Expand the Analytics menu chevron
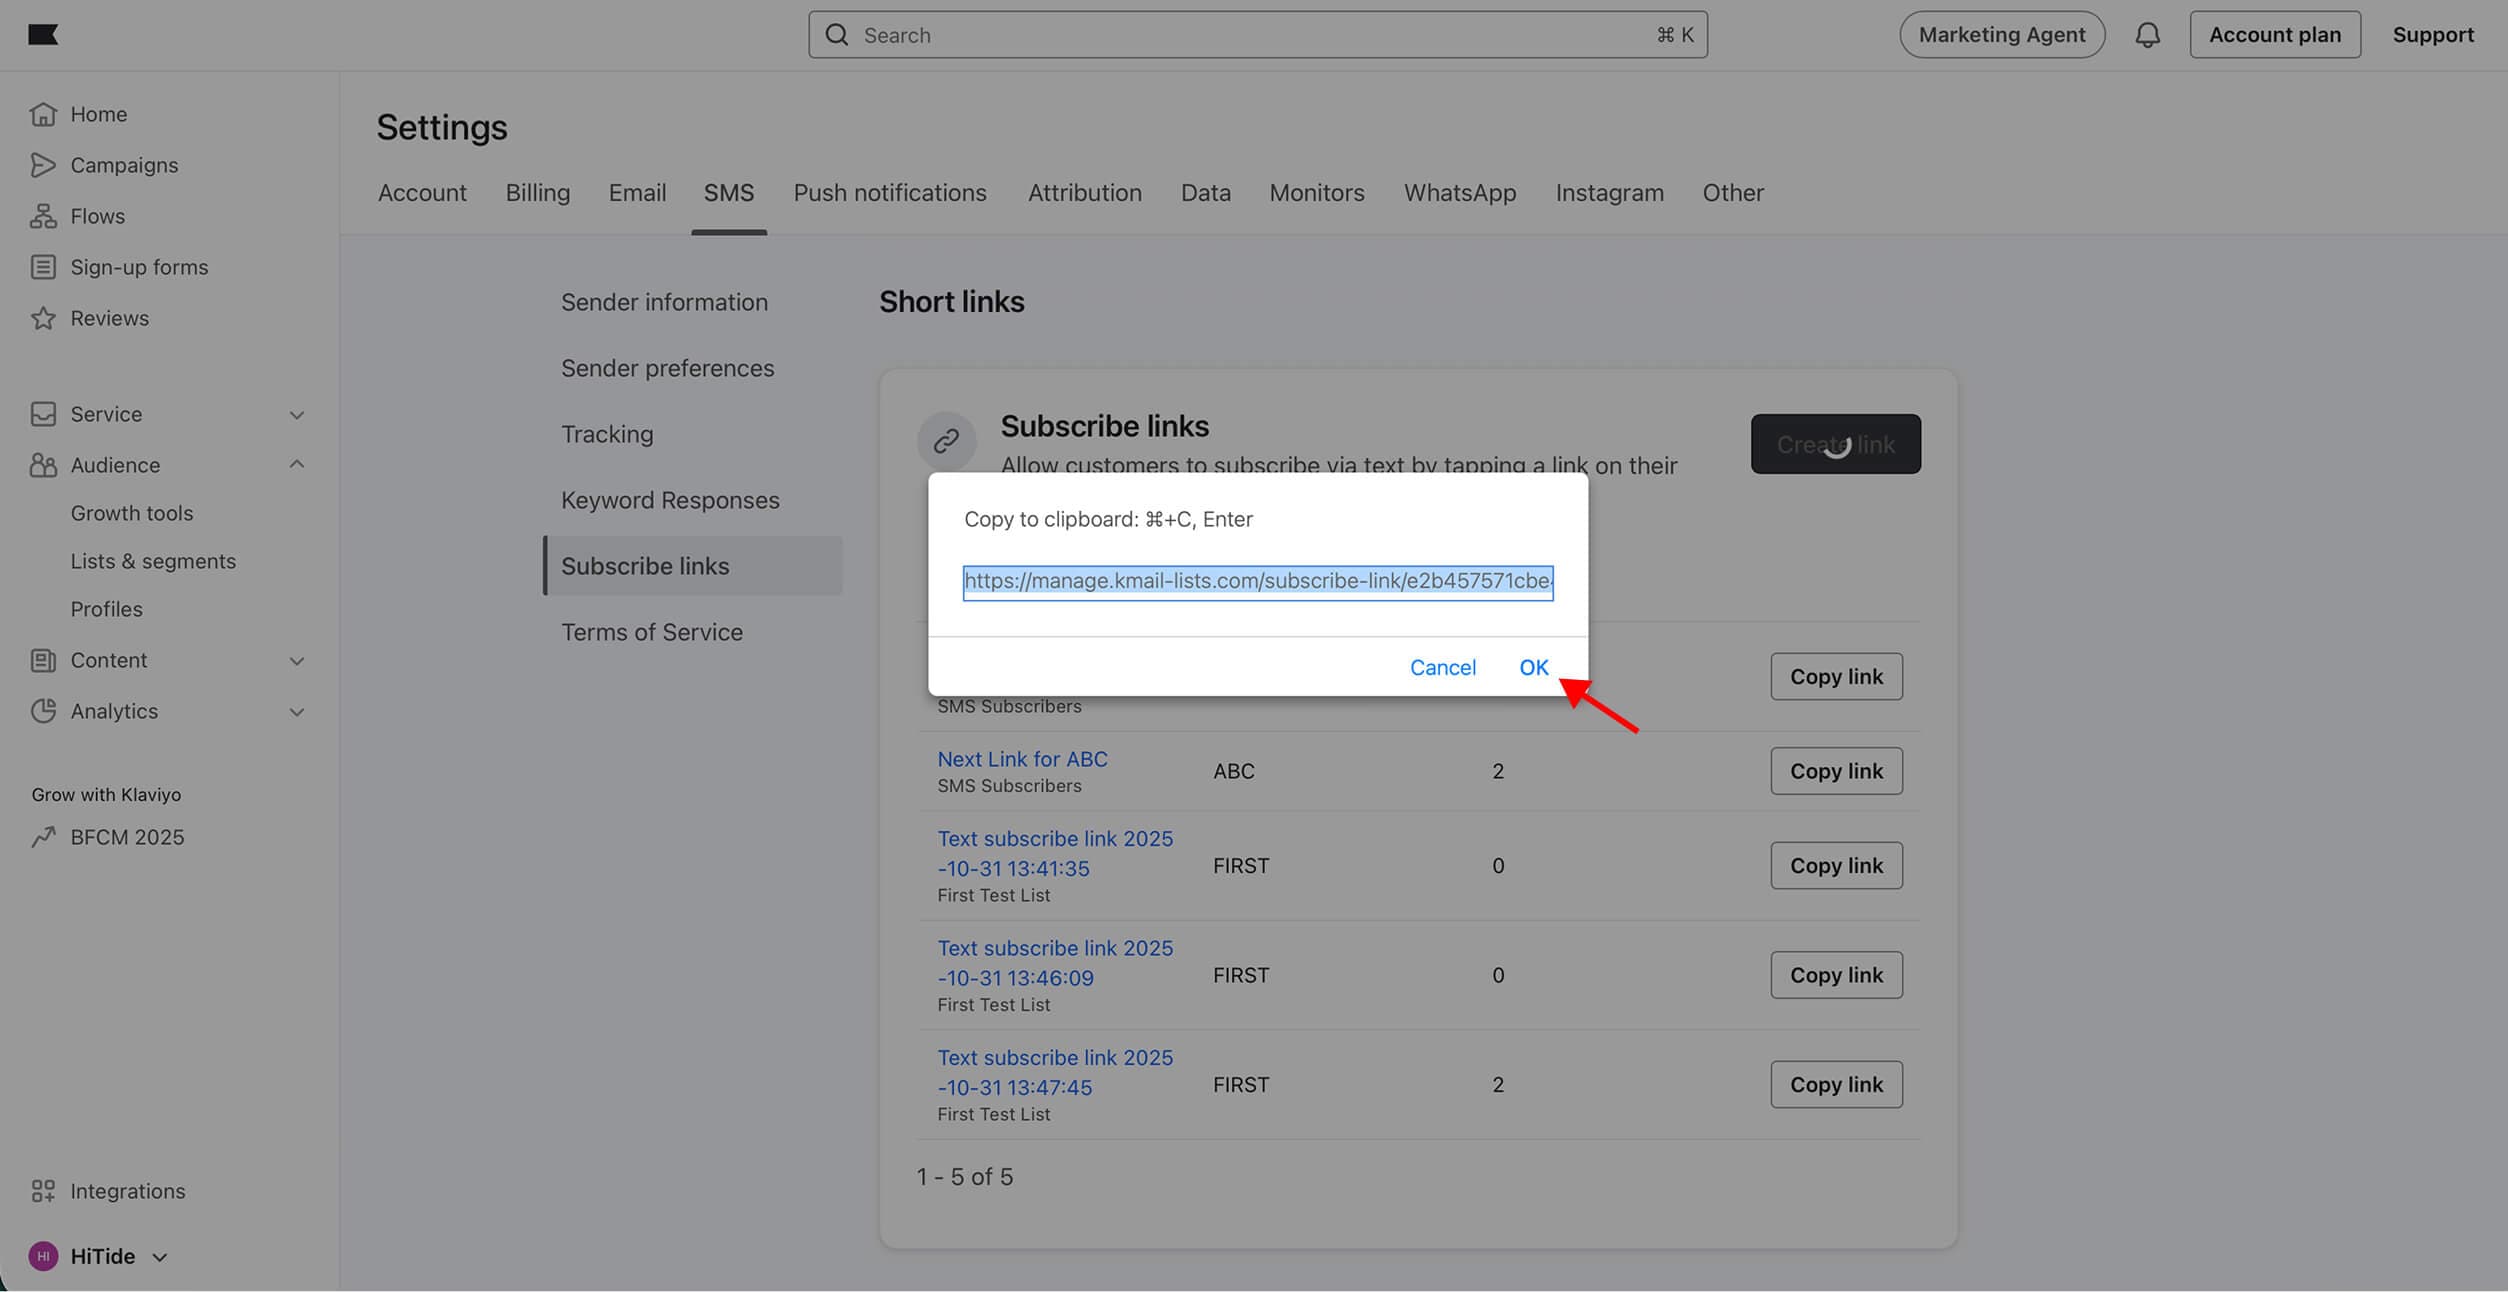2508x1292 pixels. pos(297,712)
